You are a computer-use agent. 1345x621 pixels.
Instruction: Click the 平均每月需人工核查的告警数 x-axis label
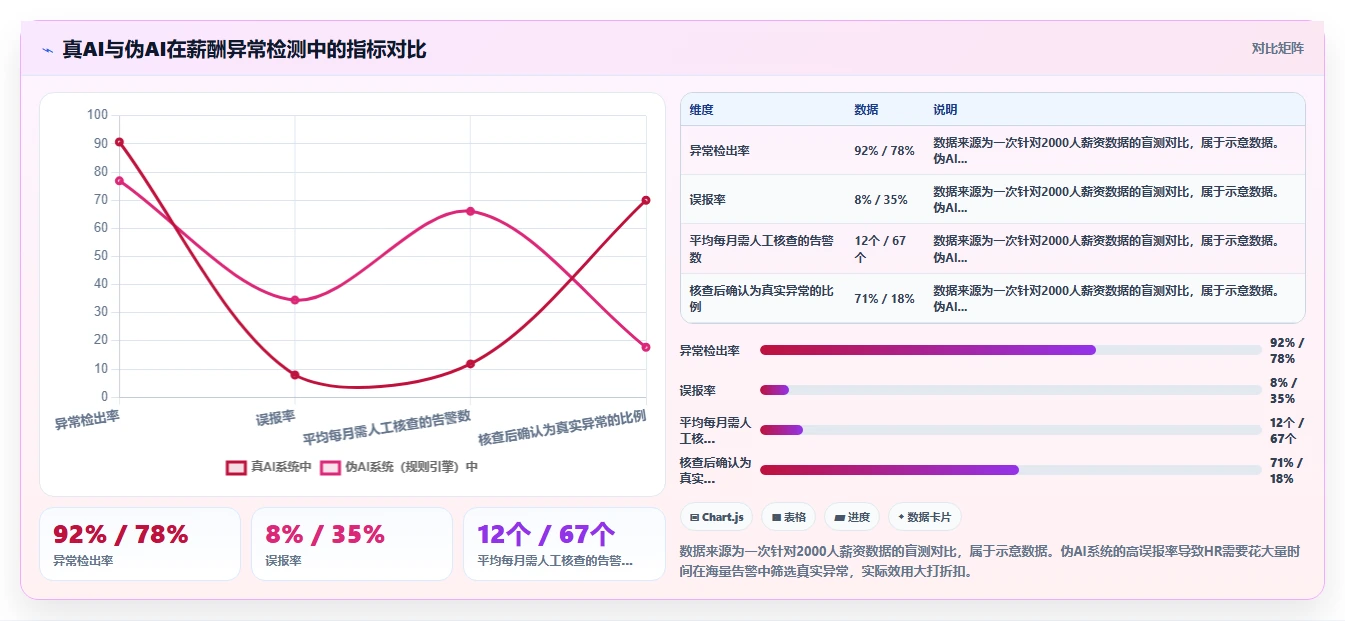[x=388, y=427]
